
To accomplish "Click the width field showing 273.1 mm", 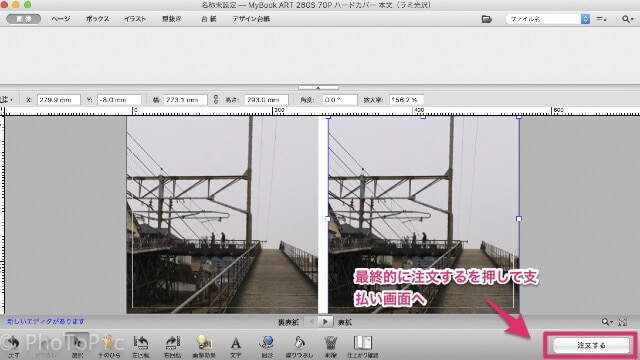I will (185, 100).
